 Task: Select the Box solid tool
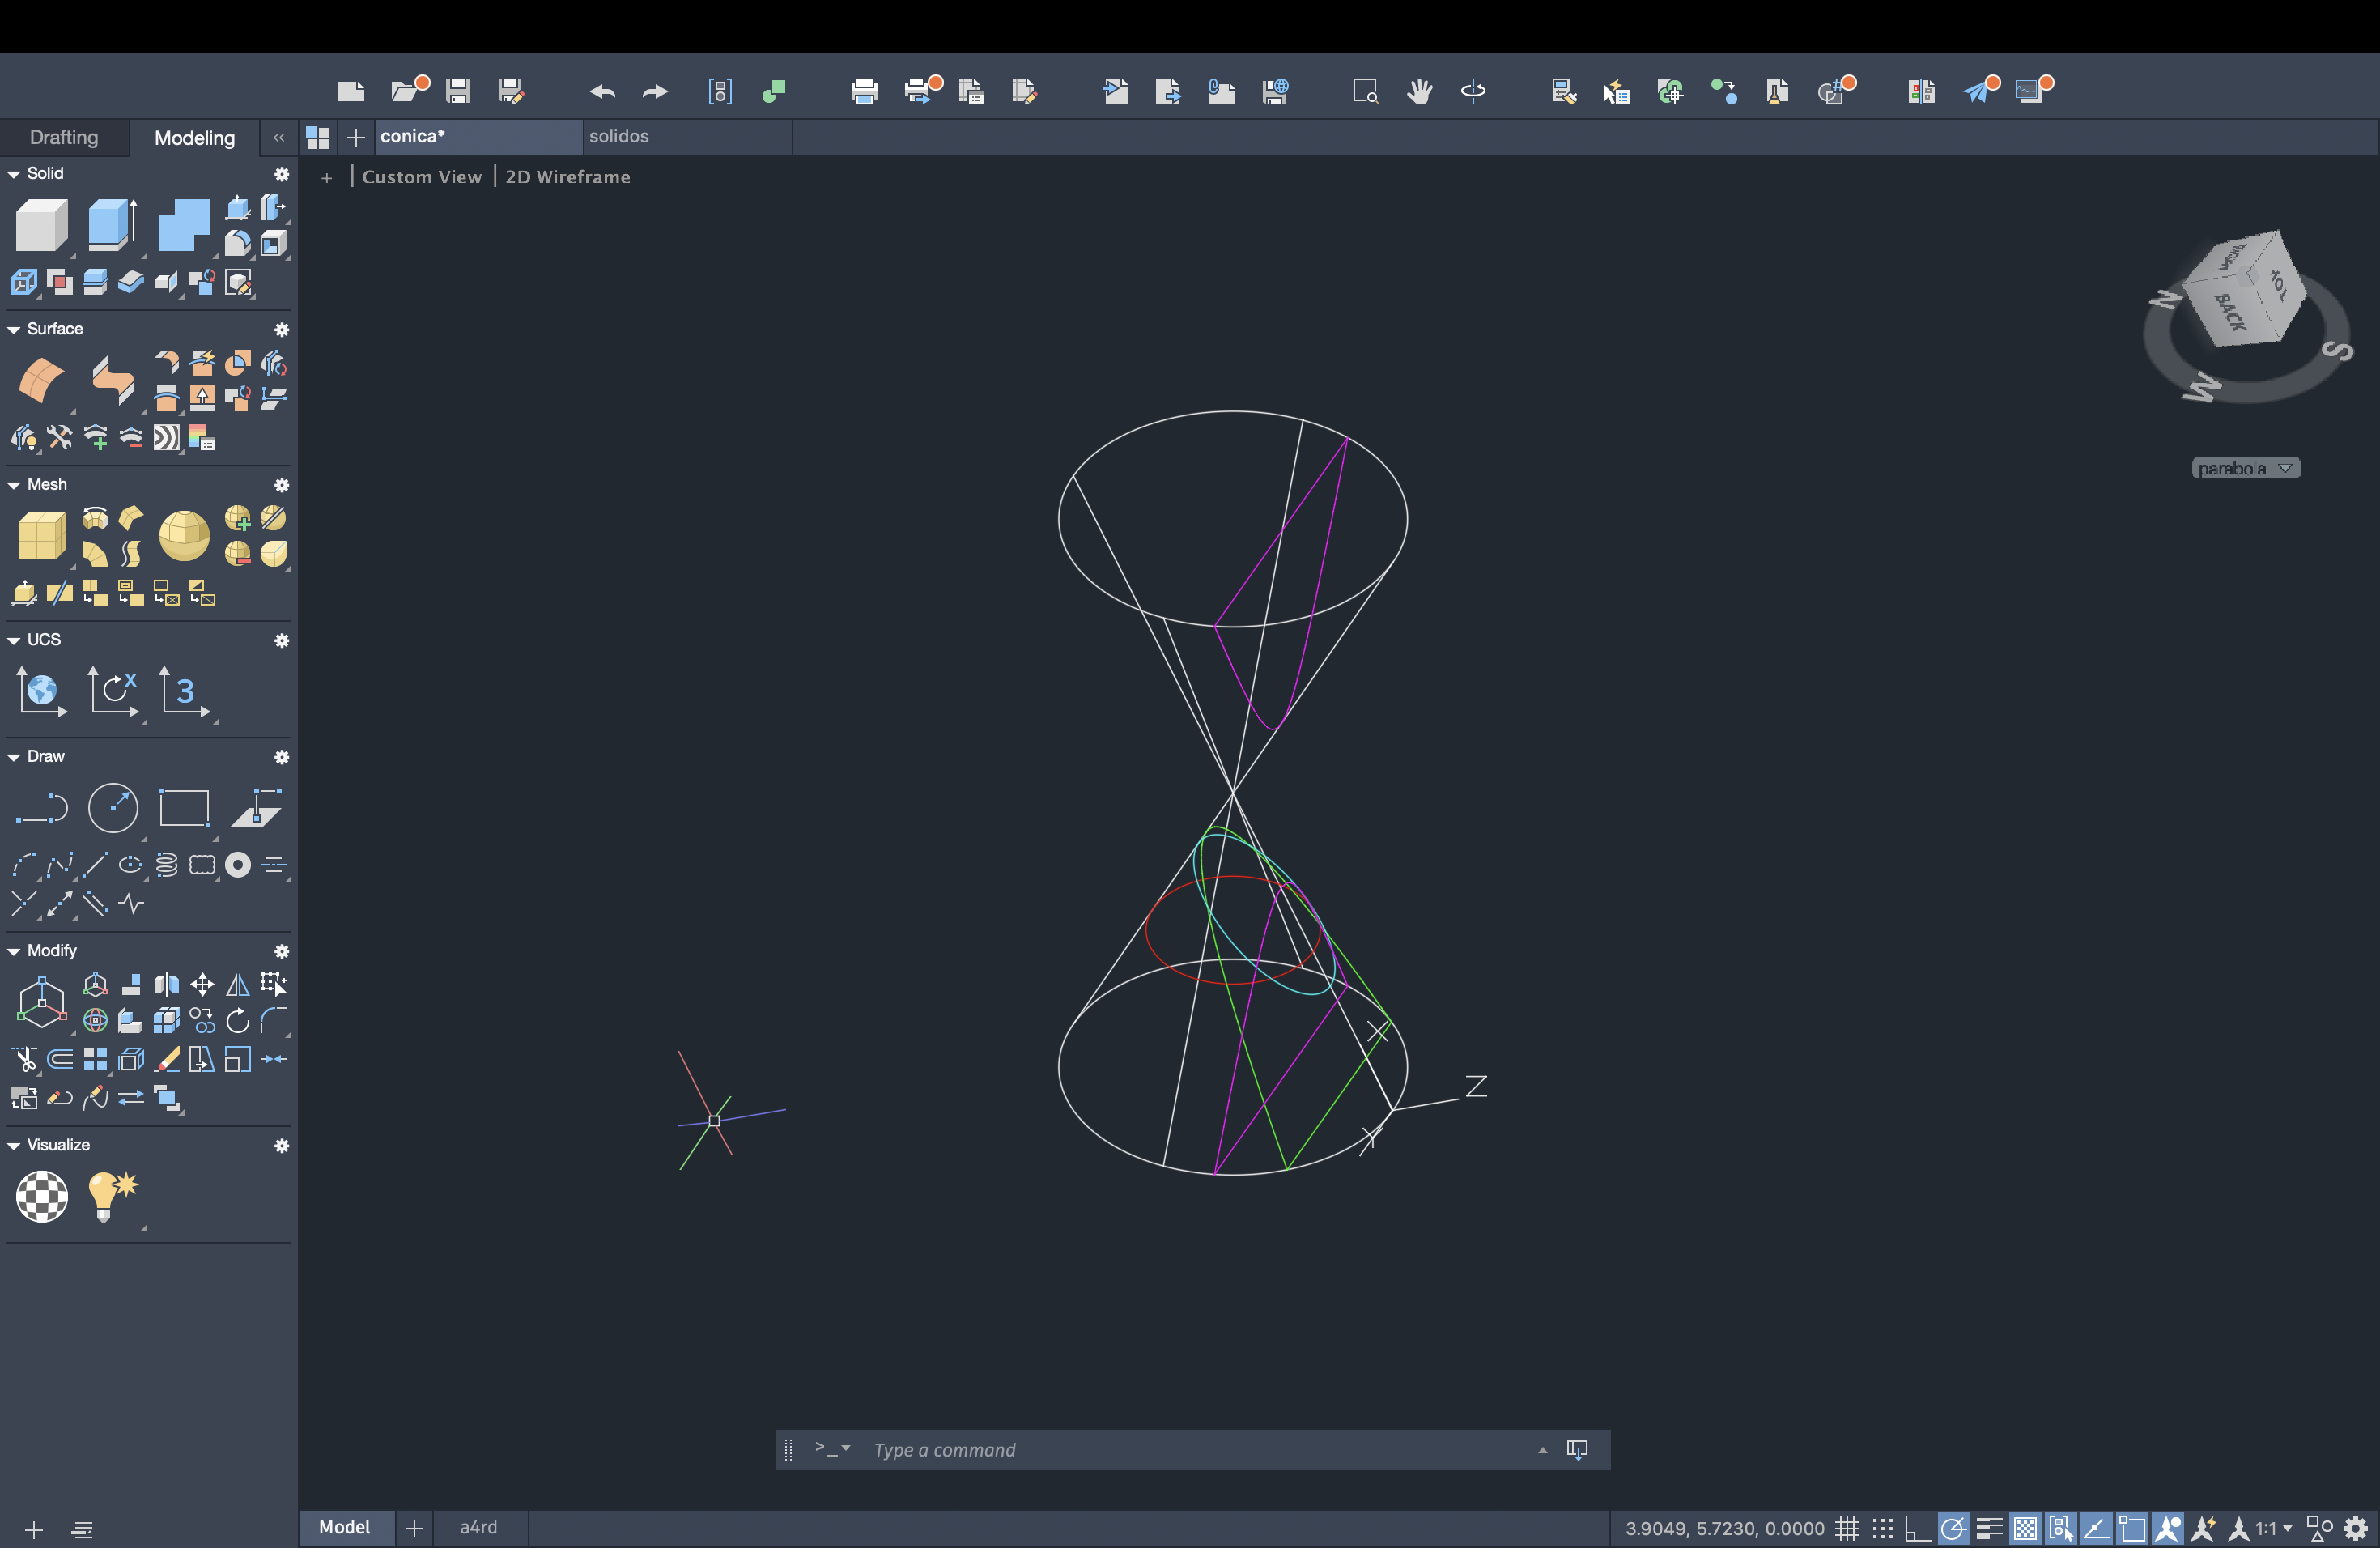point(42,225)
